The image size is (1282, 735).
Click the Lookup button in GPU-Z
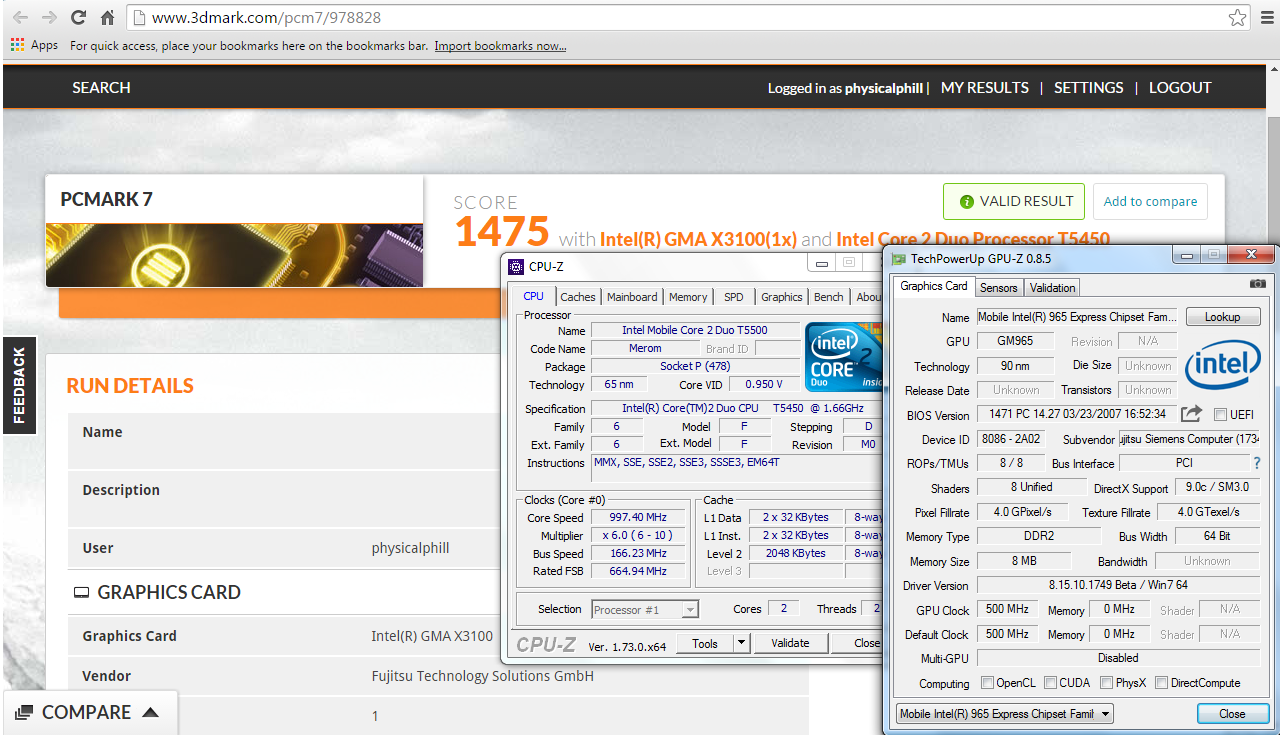point(1222,317)
